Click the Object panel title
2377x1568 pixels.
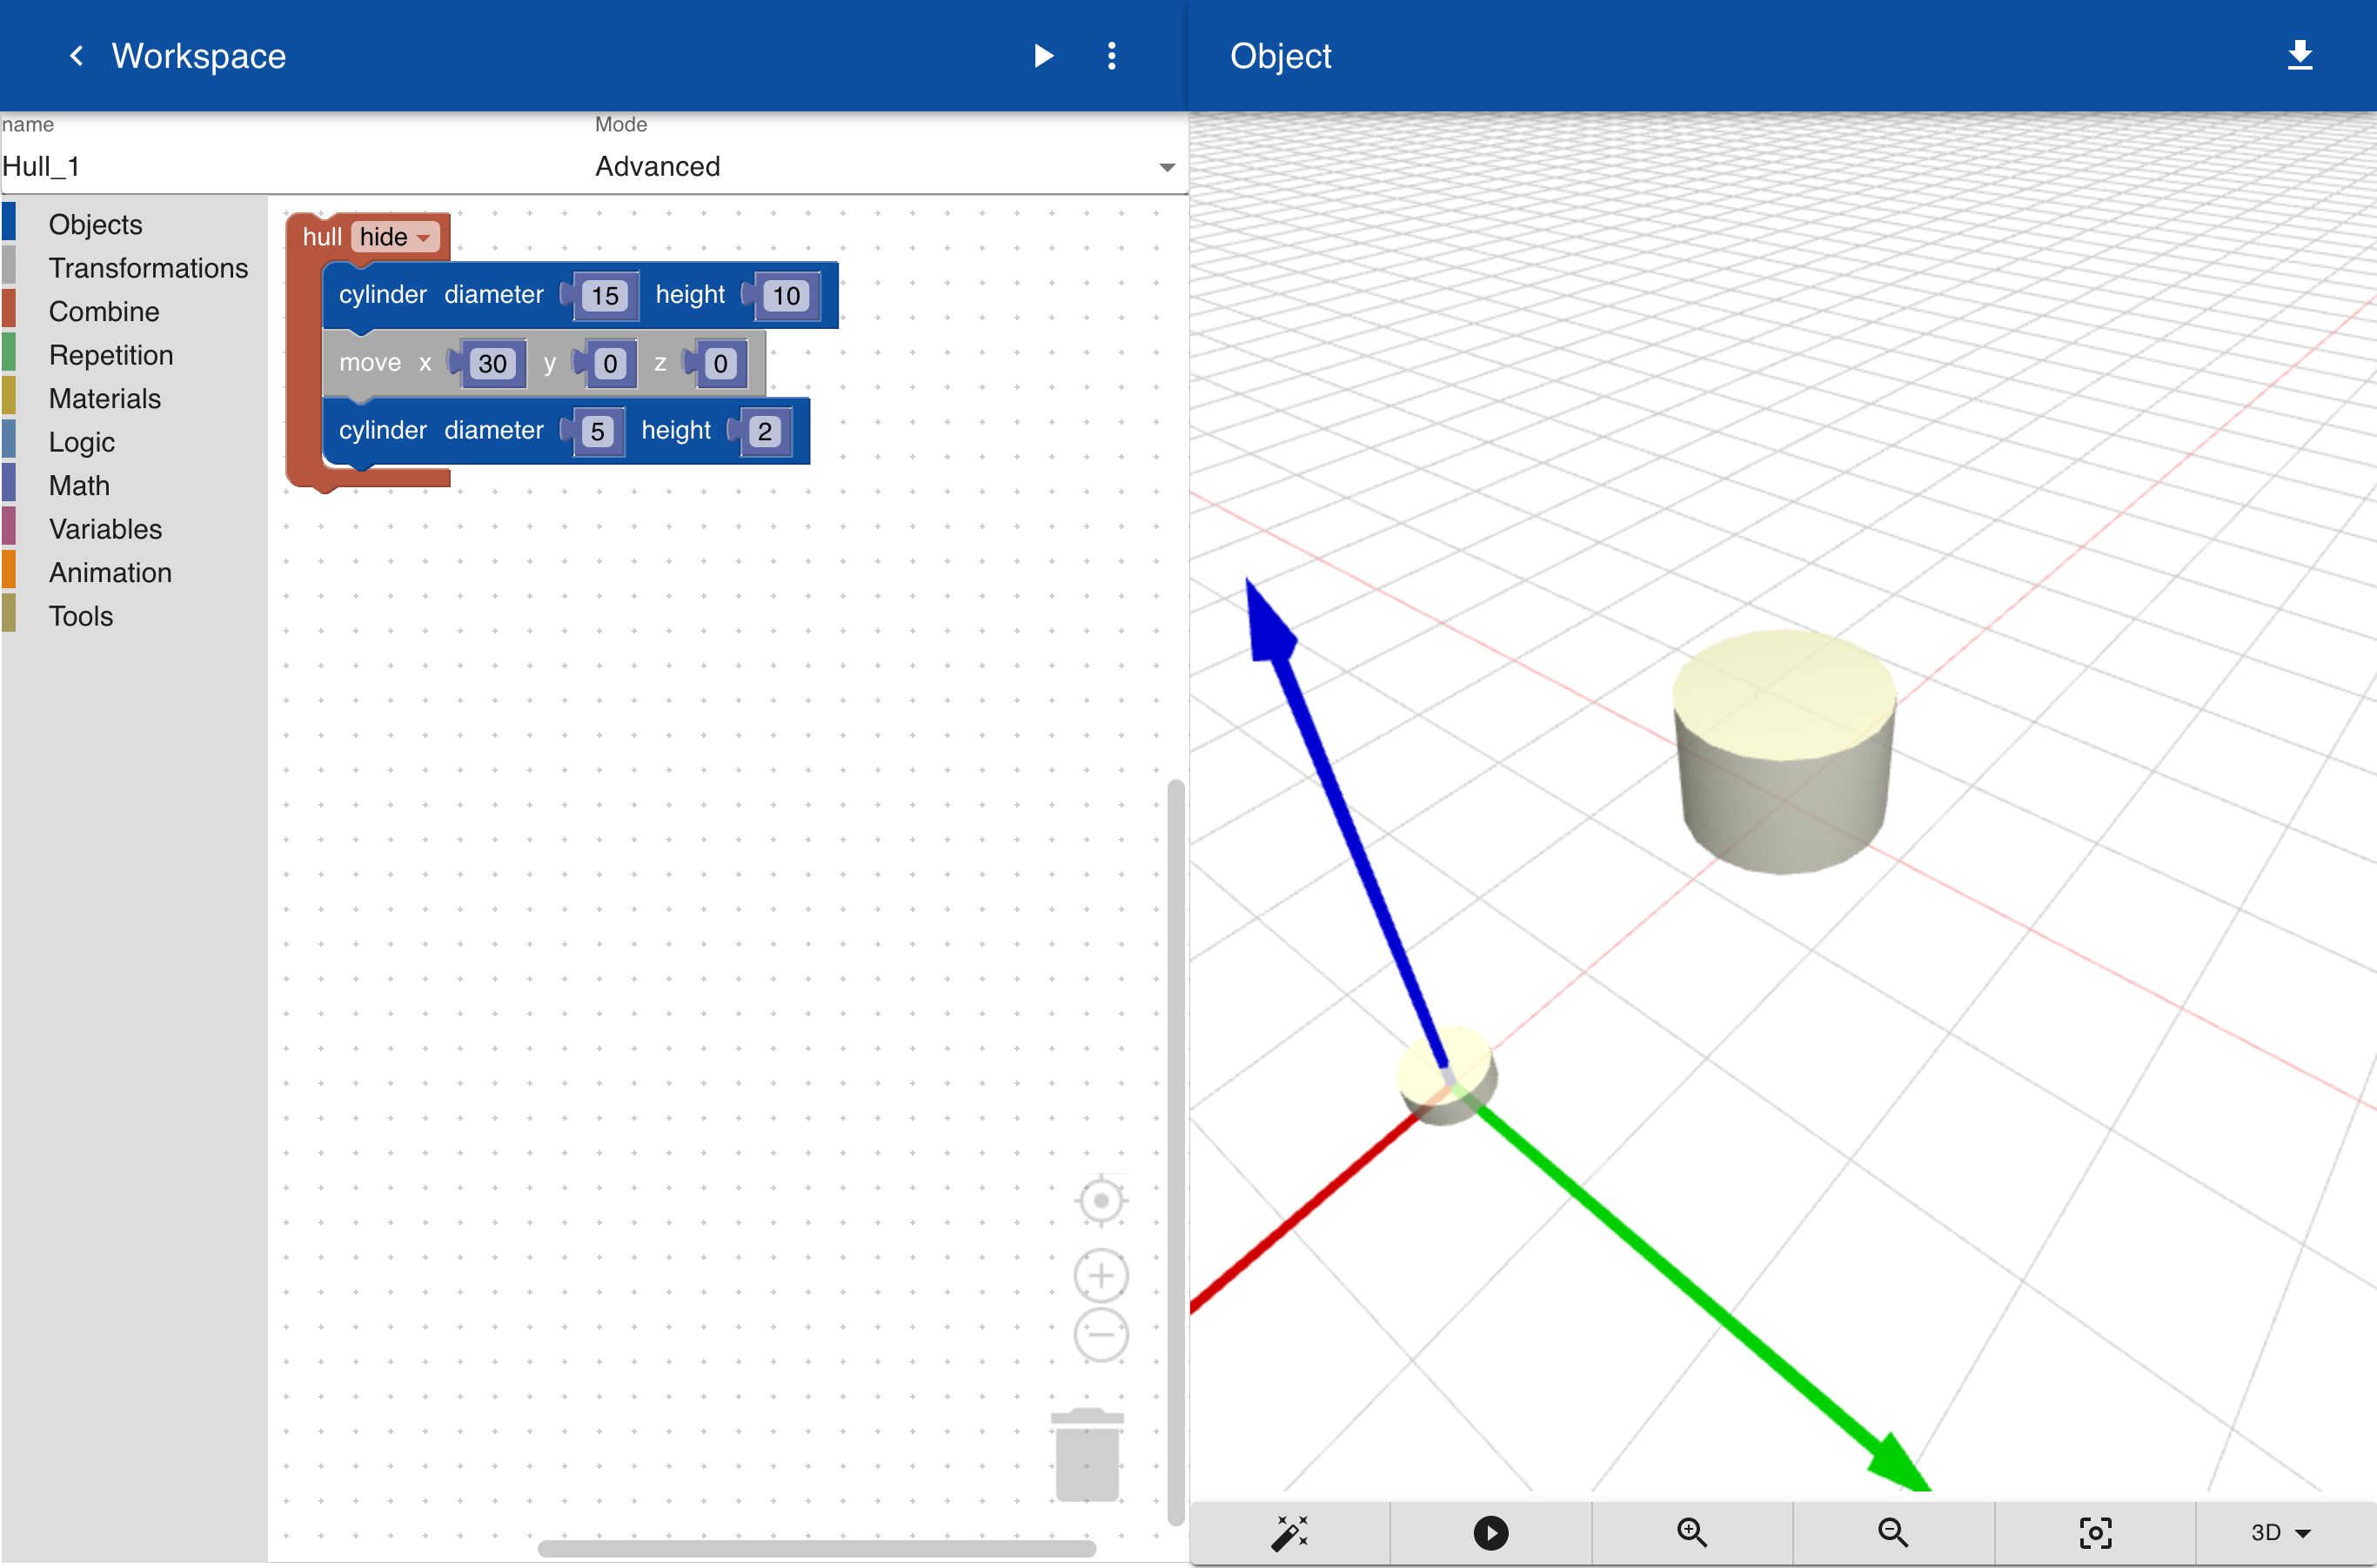point(1280,56)
